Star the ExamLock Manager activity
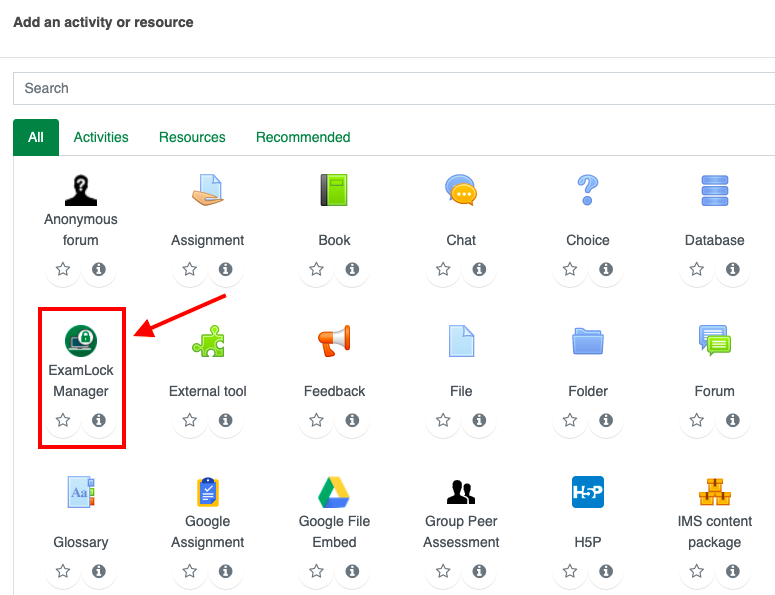 [63, 421]
